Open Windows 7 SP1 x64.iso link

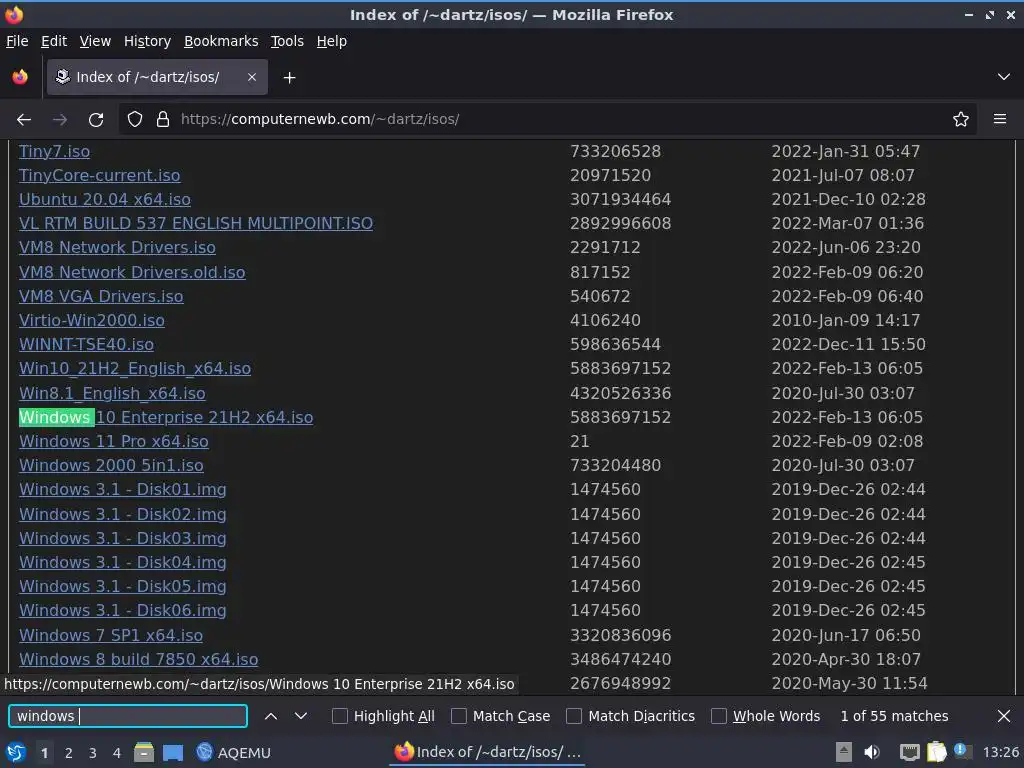click(111, 635)
